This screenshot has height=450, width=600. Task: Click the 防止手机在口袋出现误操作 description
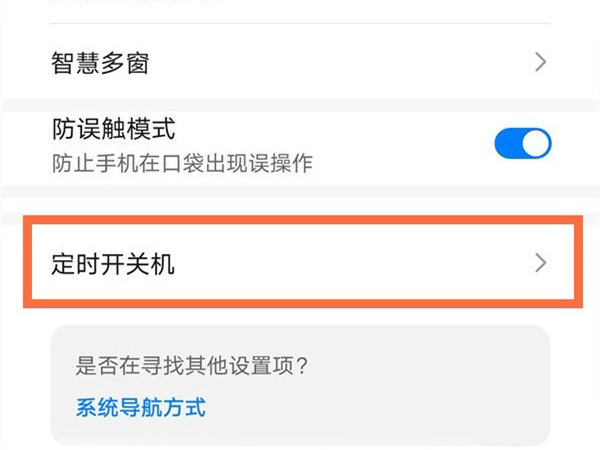pos(181,162)
